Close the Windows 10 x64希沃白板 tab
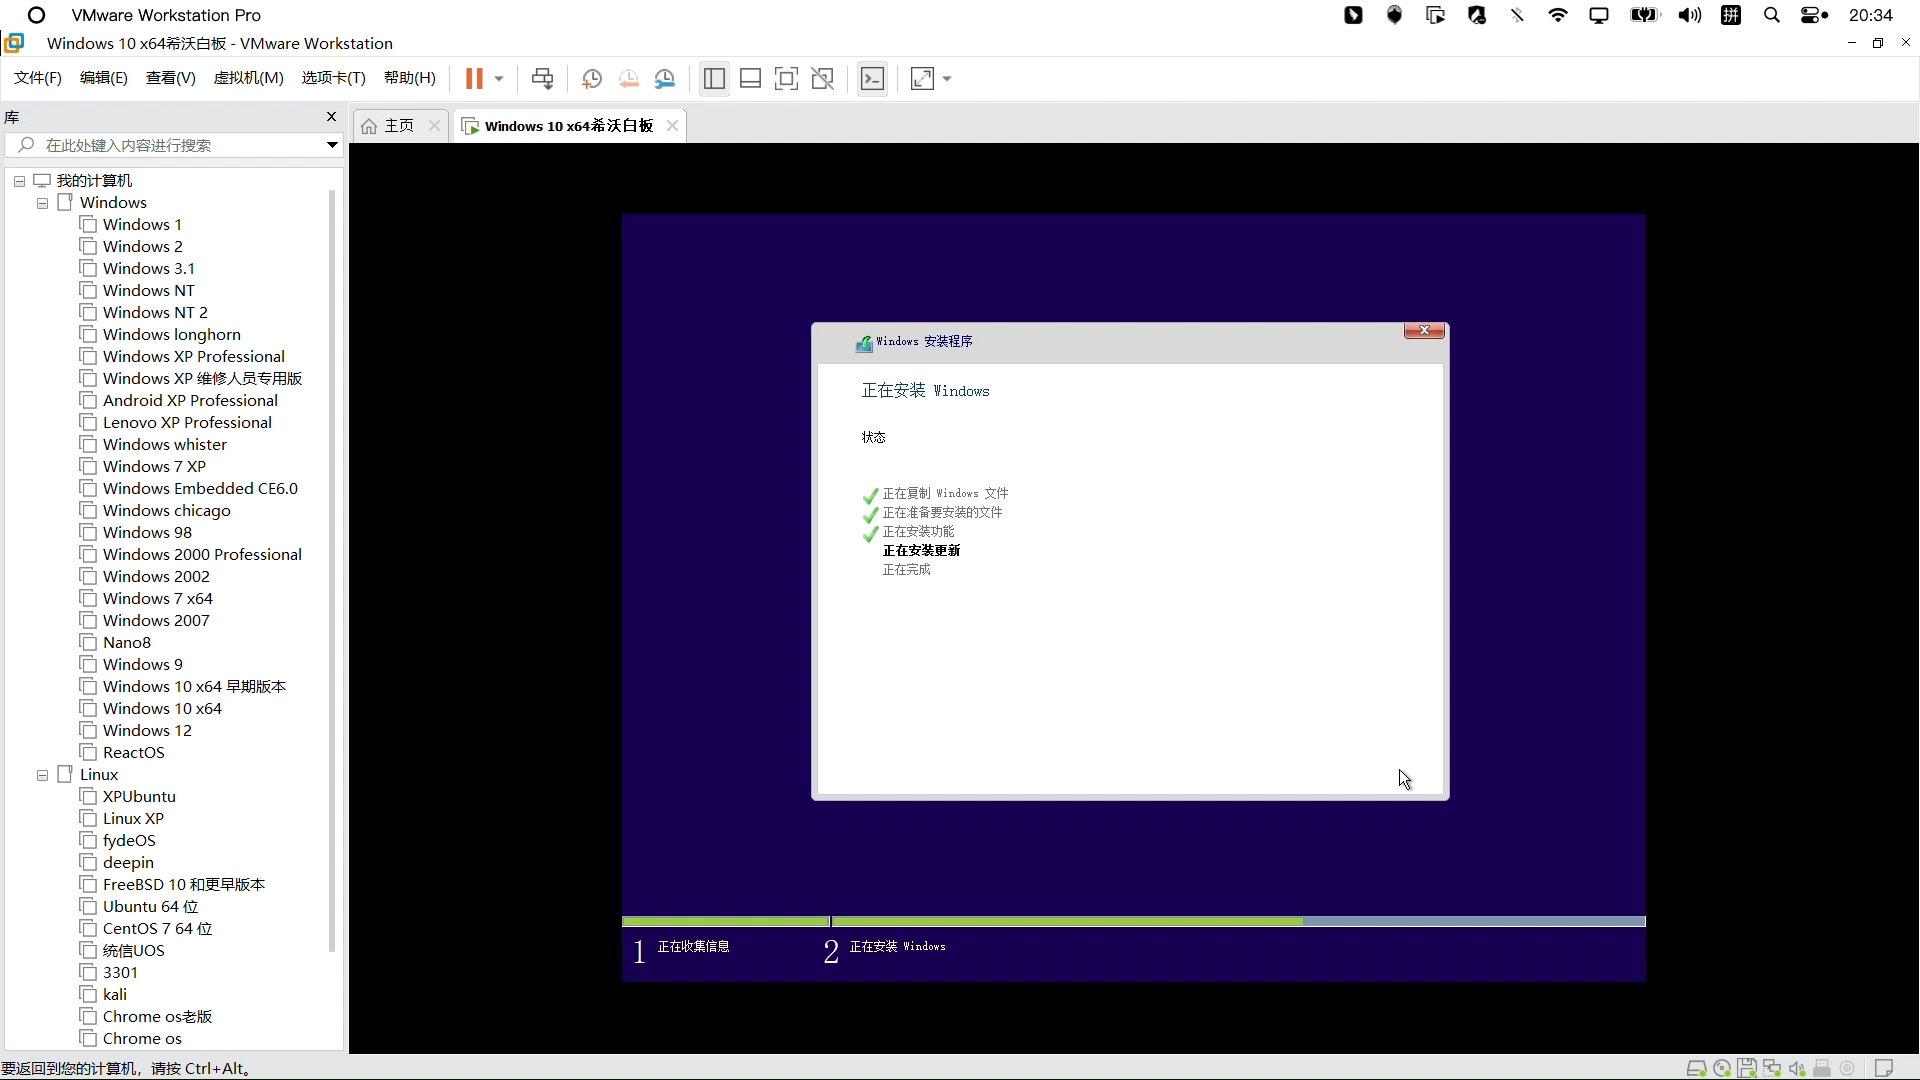The image size is (1920, 1080). tap(672, 126)
